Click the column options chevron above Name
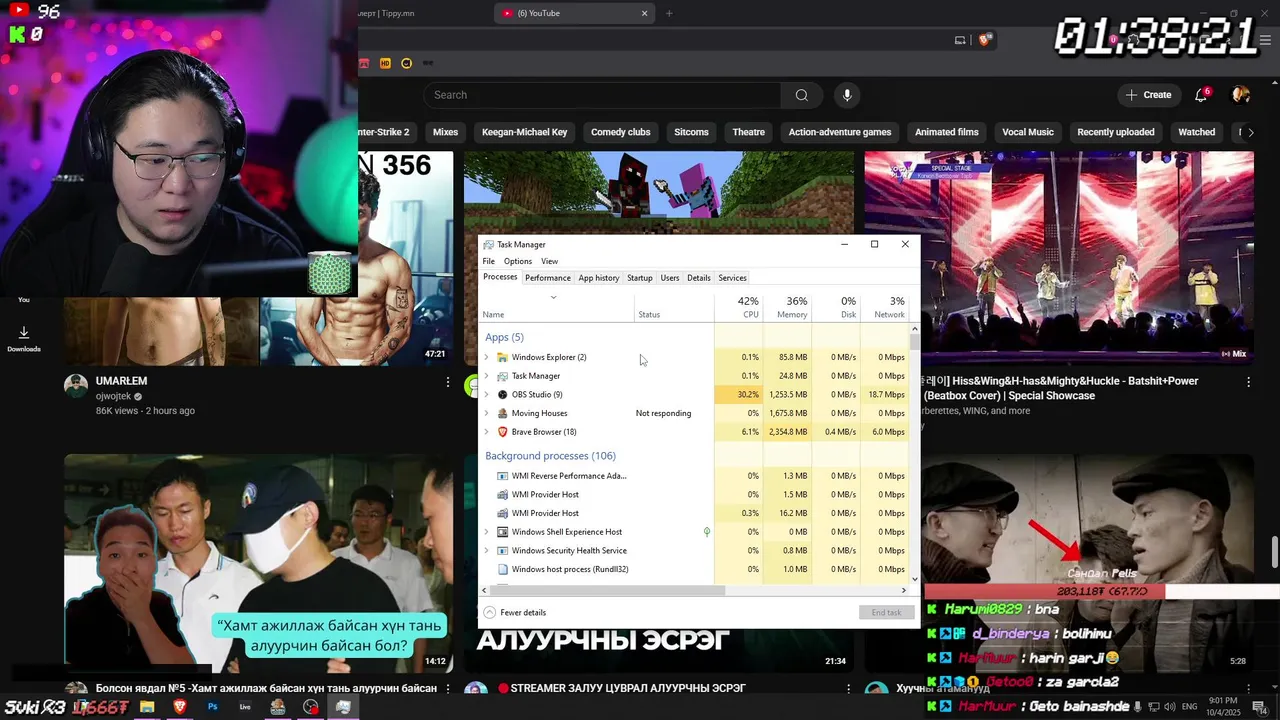 point(553,297)
